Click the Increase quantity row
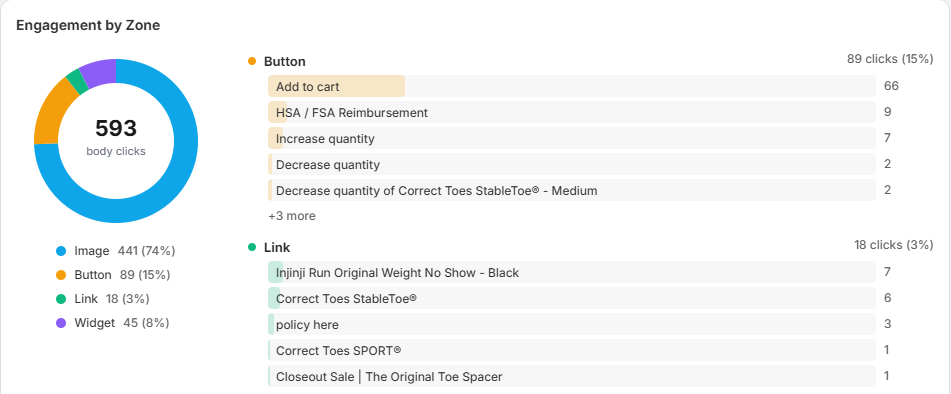This screenshot has width=951, height=394. [x=571, y=138]
